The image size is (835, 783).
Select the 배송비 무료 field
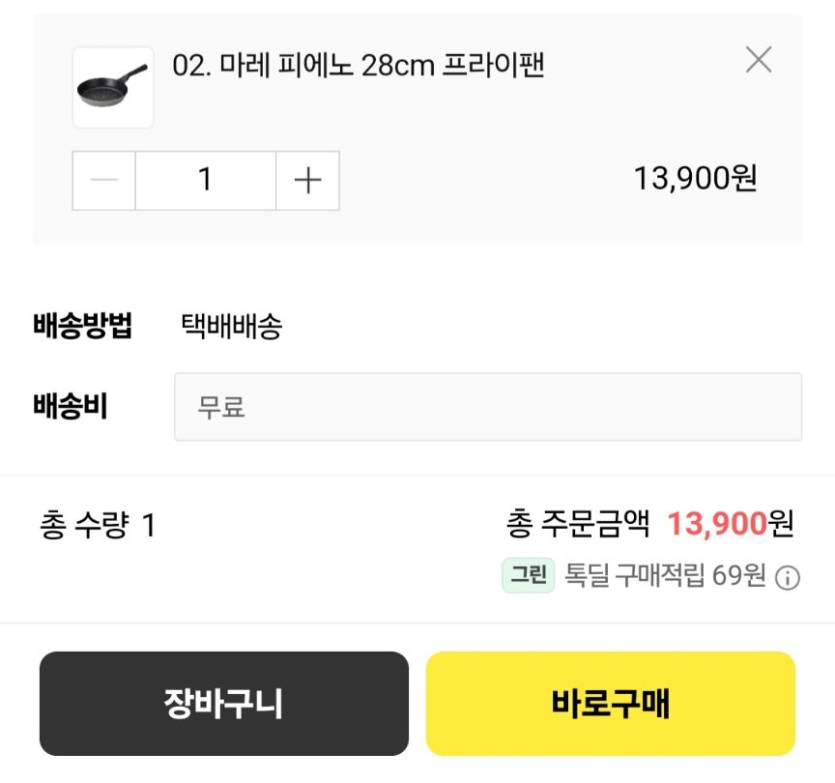point(488,407)
